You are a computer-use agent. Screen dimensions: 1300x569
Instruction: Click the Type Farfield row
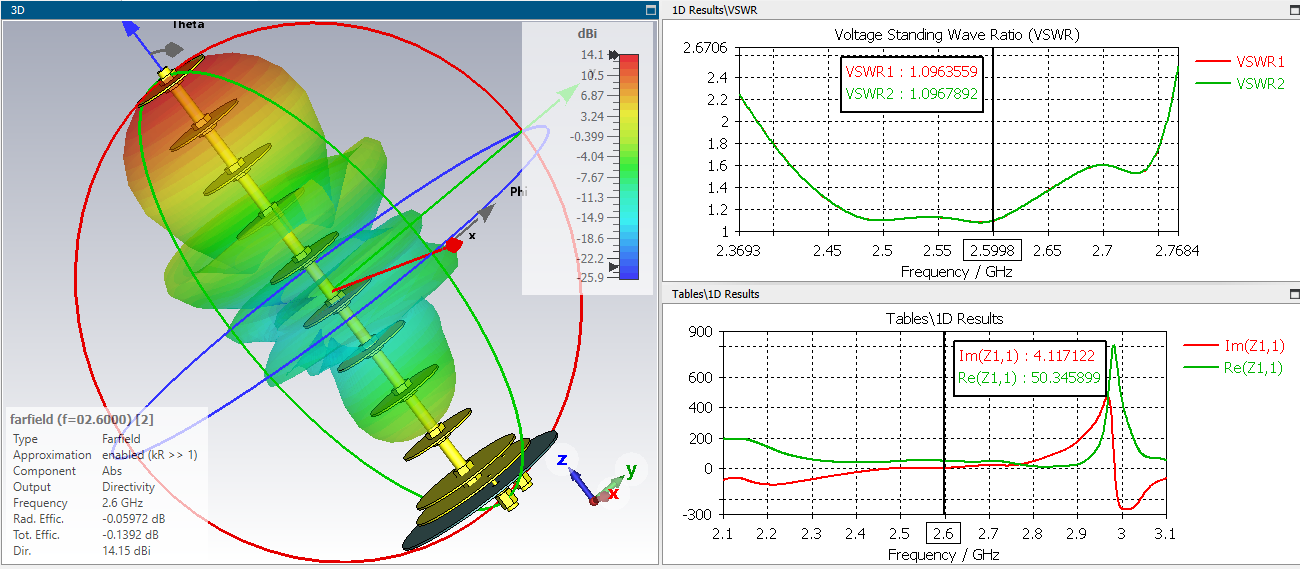[77, 439]
